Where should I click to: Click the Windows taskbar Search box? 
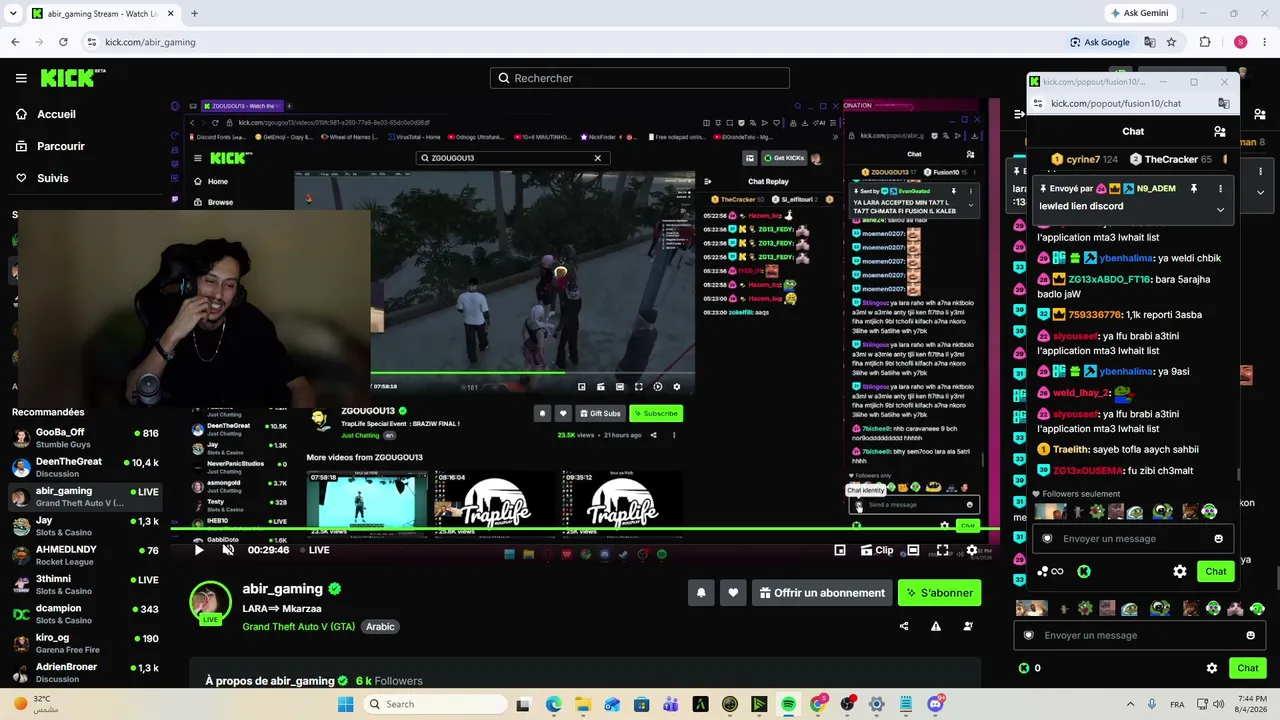pyautogui.click(x=436, y=704)
